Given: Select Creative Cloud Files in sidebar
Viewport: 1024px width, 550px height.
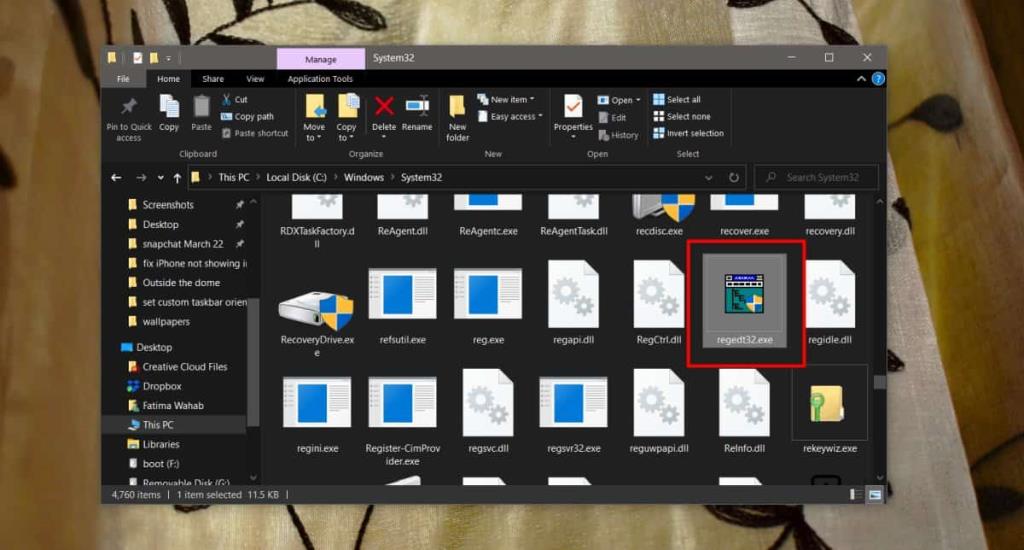Looking at the screenshot, I should (185, 366).
